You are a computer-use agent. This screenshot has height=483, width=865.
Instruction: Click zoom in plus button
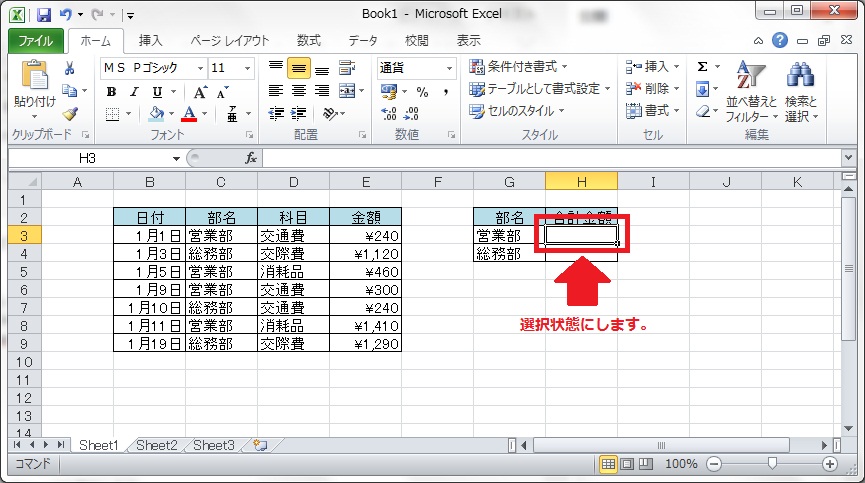point(830,464)
